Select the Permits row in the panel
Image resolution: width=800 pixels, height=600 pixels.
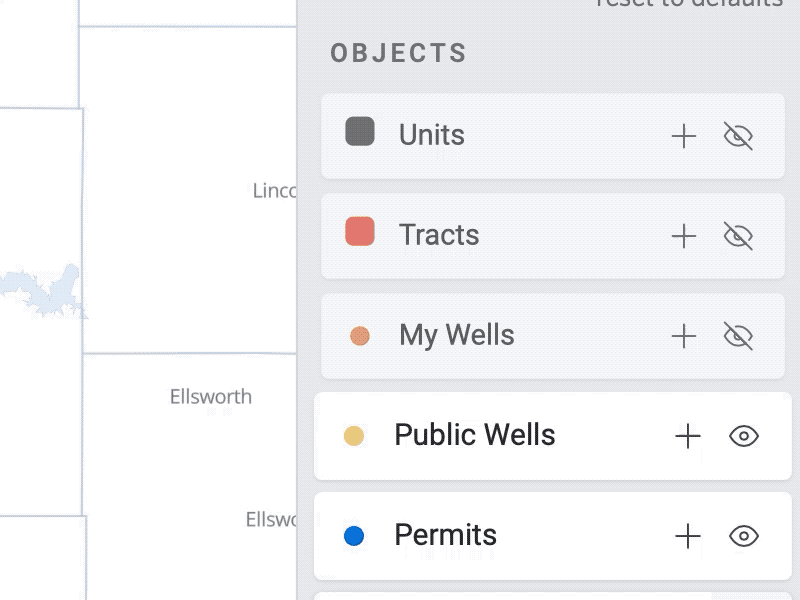[x=520, y=536]
